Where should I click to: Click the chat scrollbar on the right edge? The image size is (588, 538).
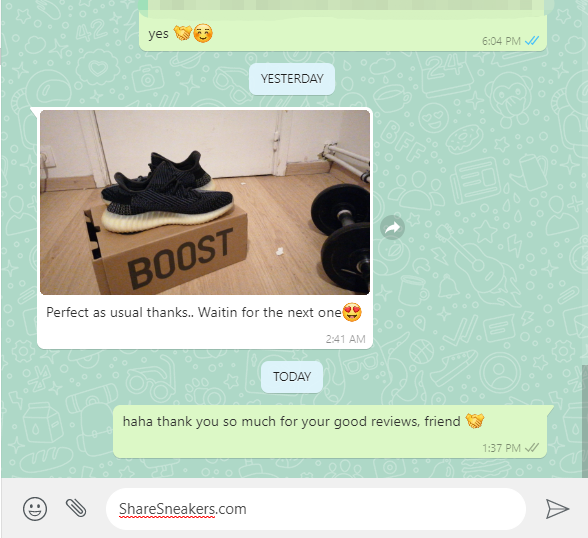pos(585,421)
